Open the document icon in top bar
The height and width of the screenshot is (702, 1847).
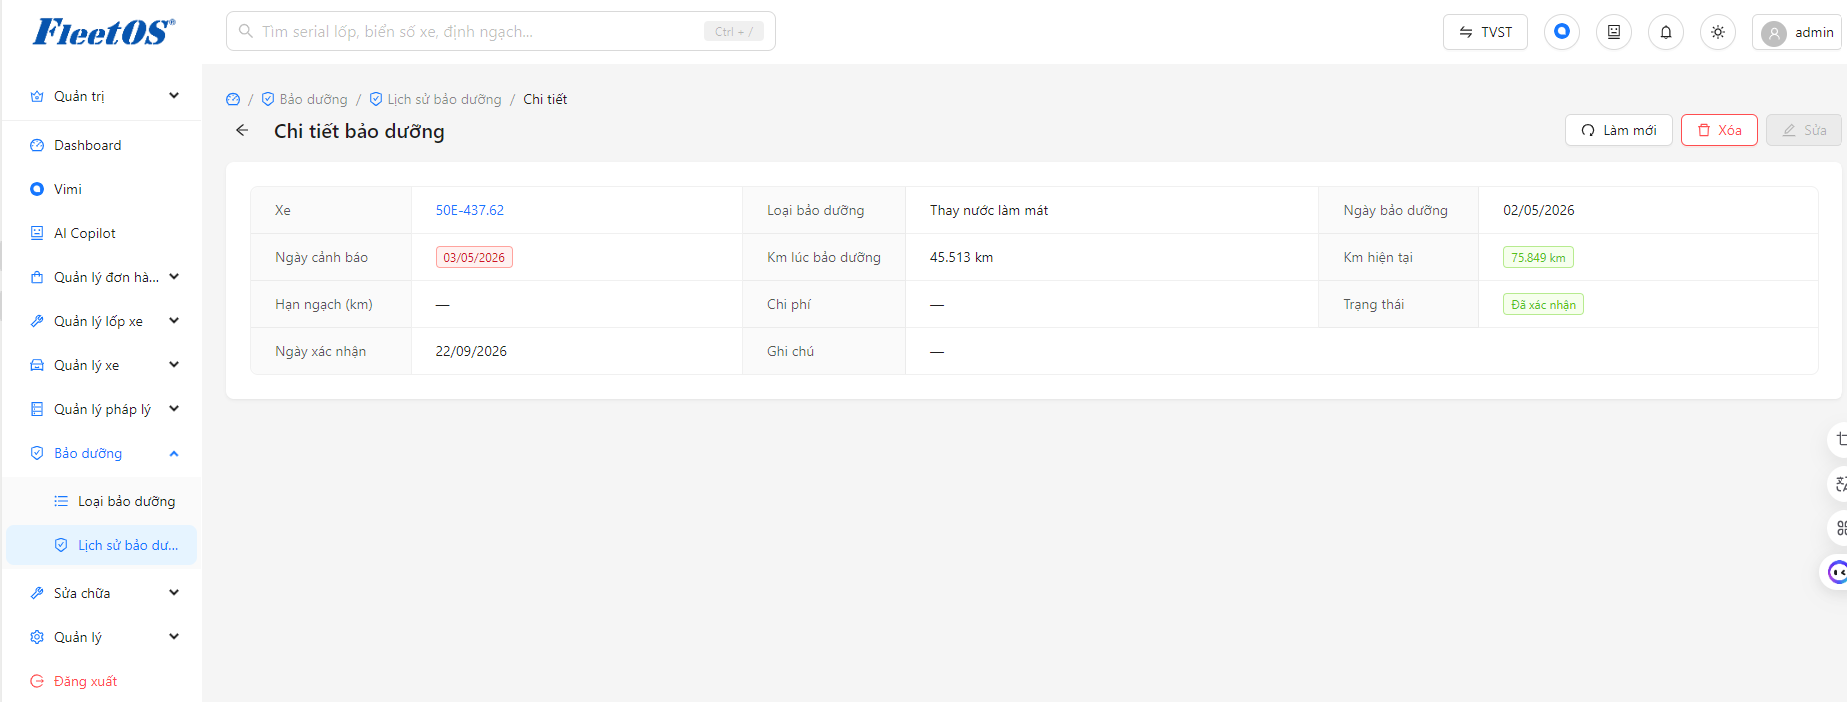1614,32
